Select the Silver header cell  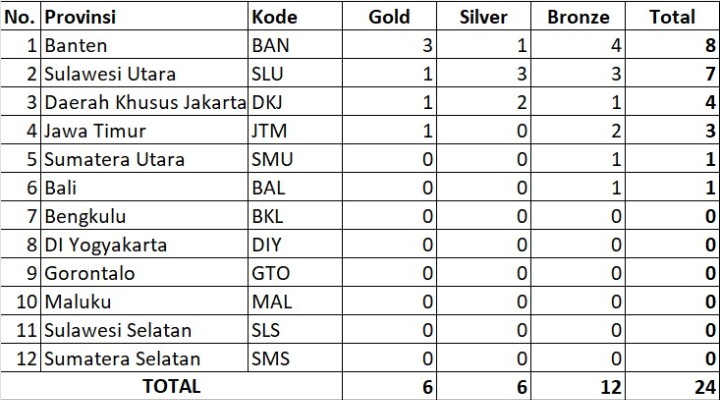[x=484, y=17]
